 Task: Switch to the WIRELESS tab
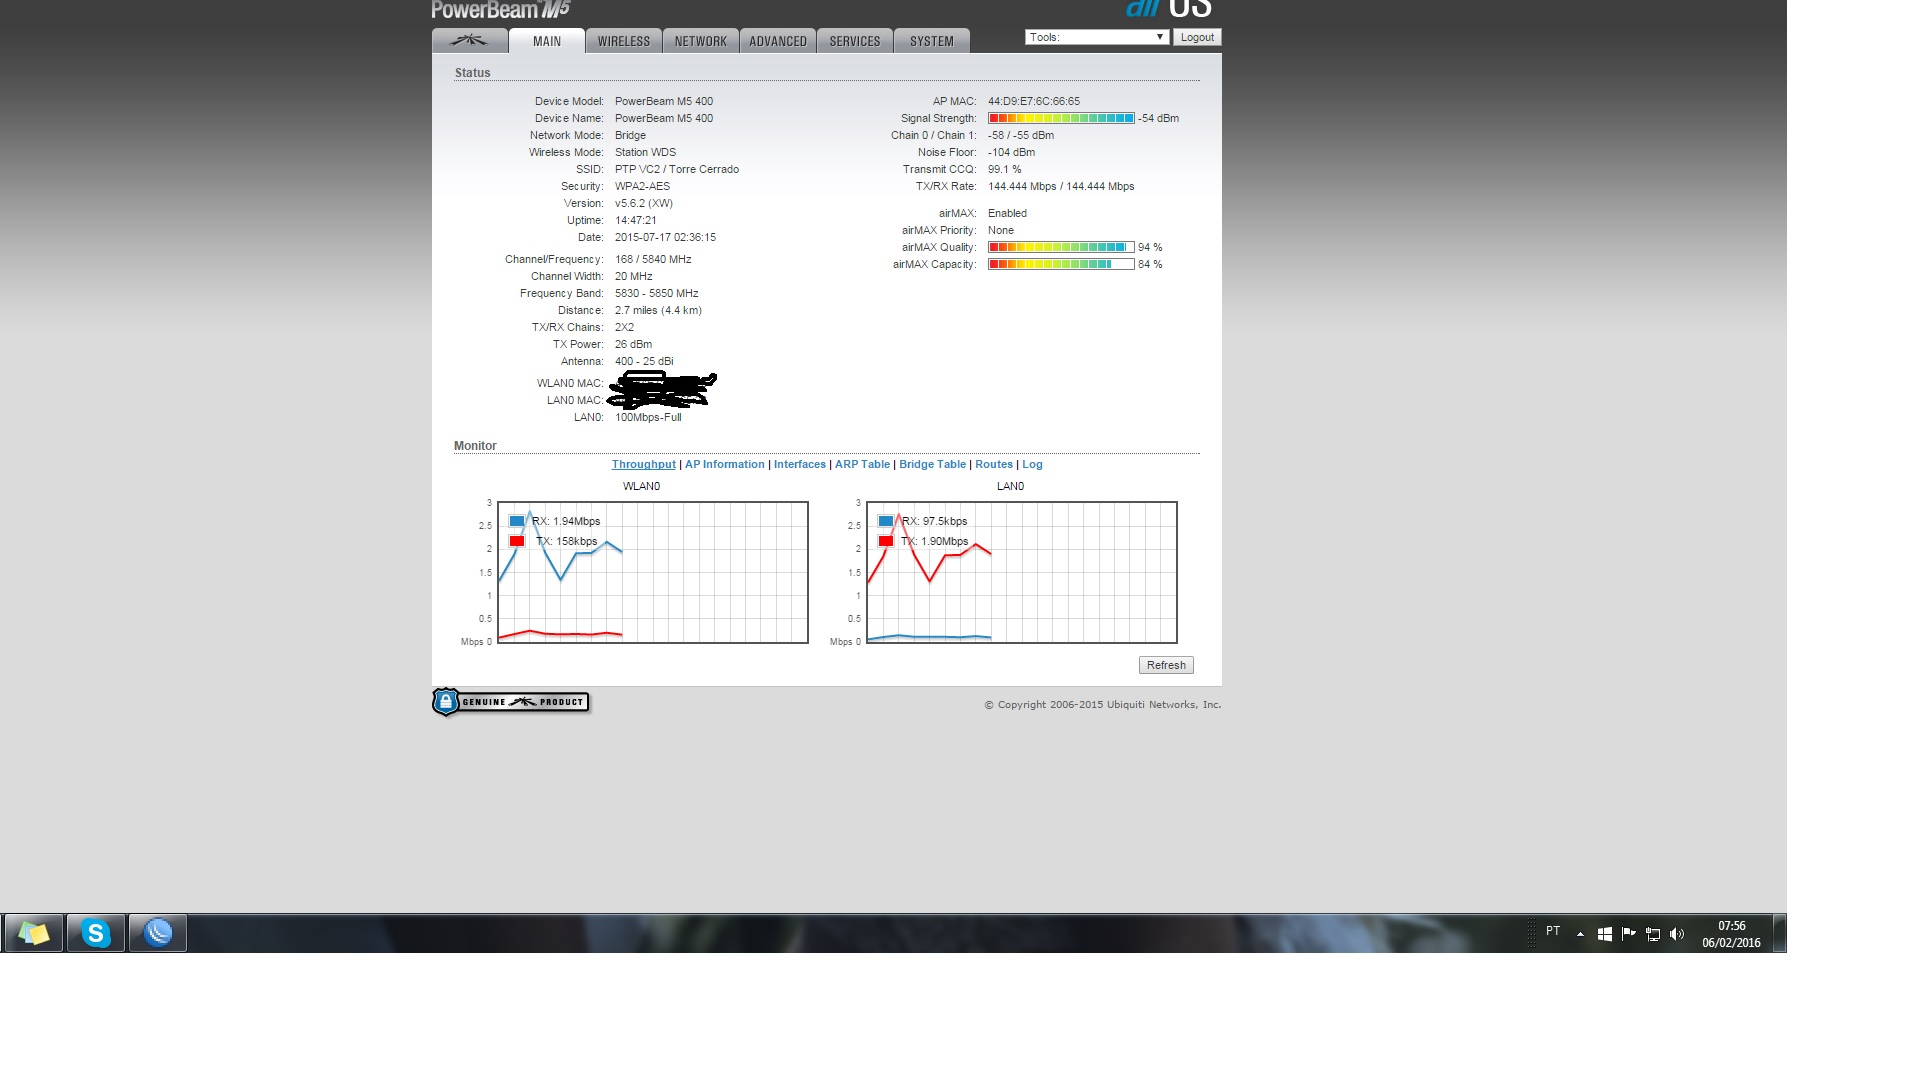[624, 41]
